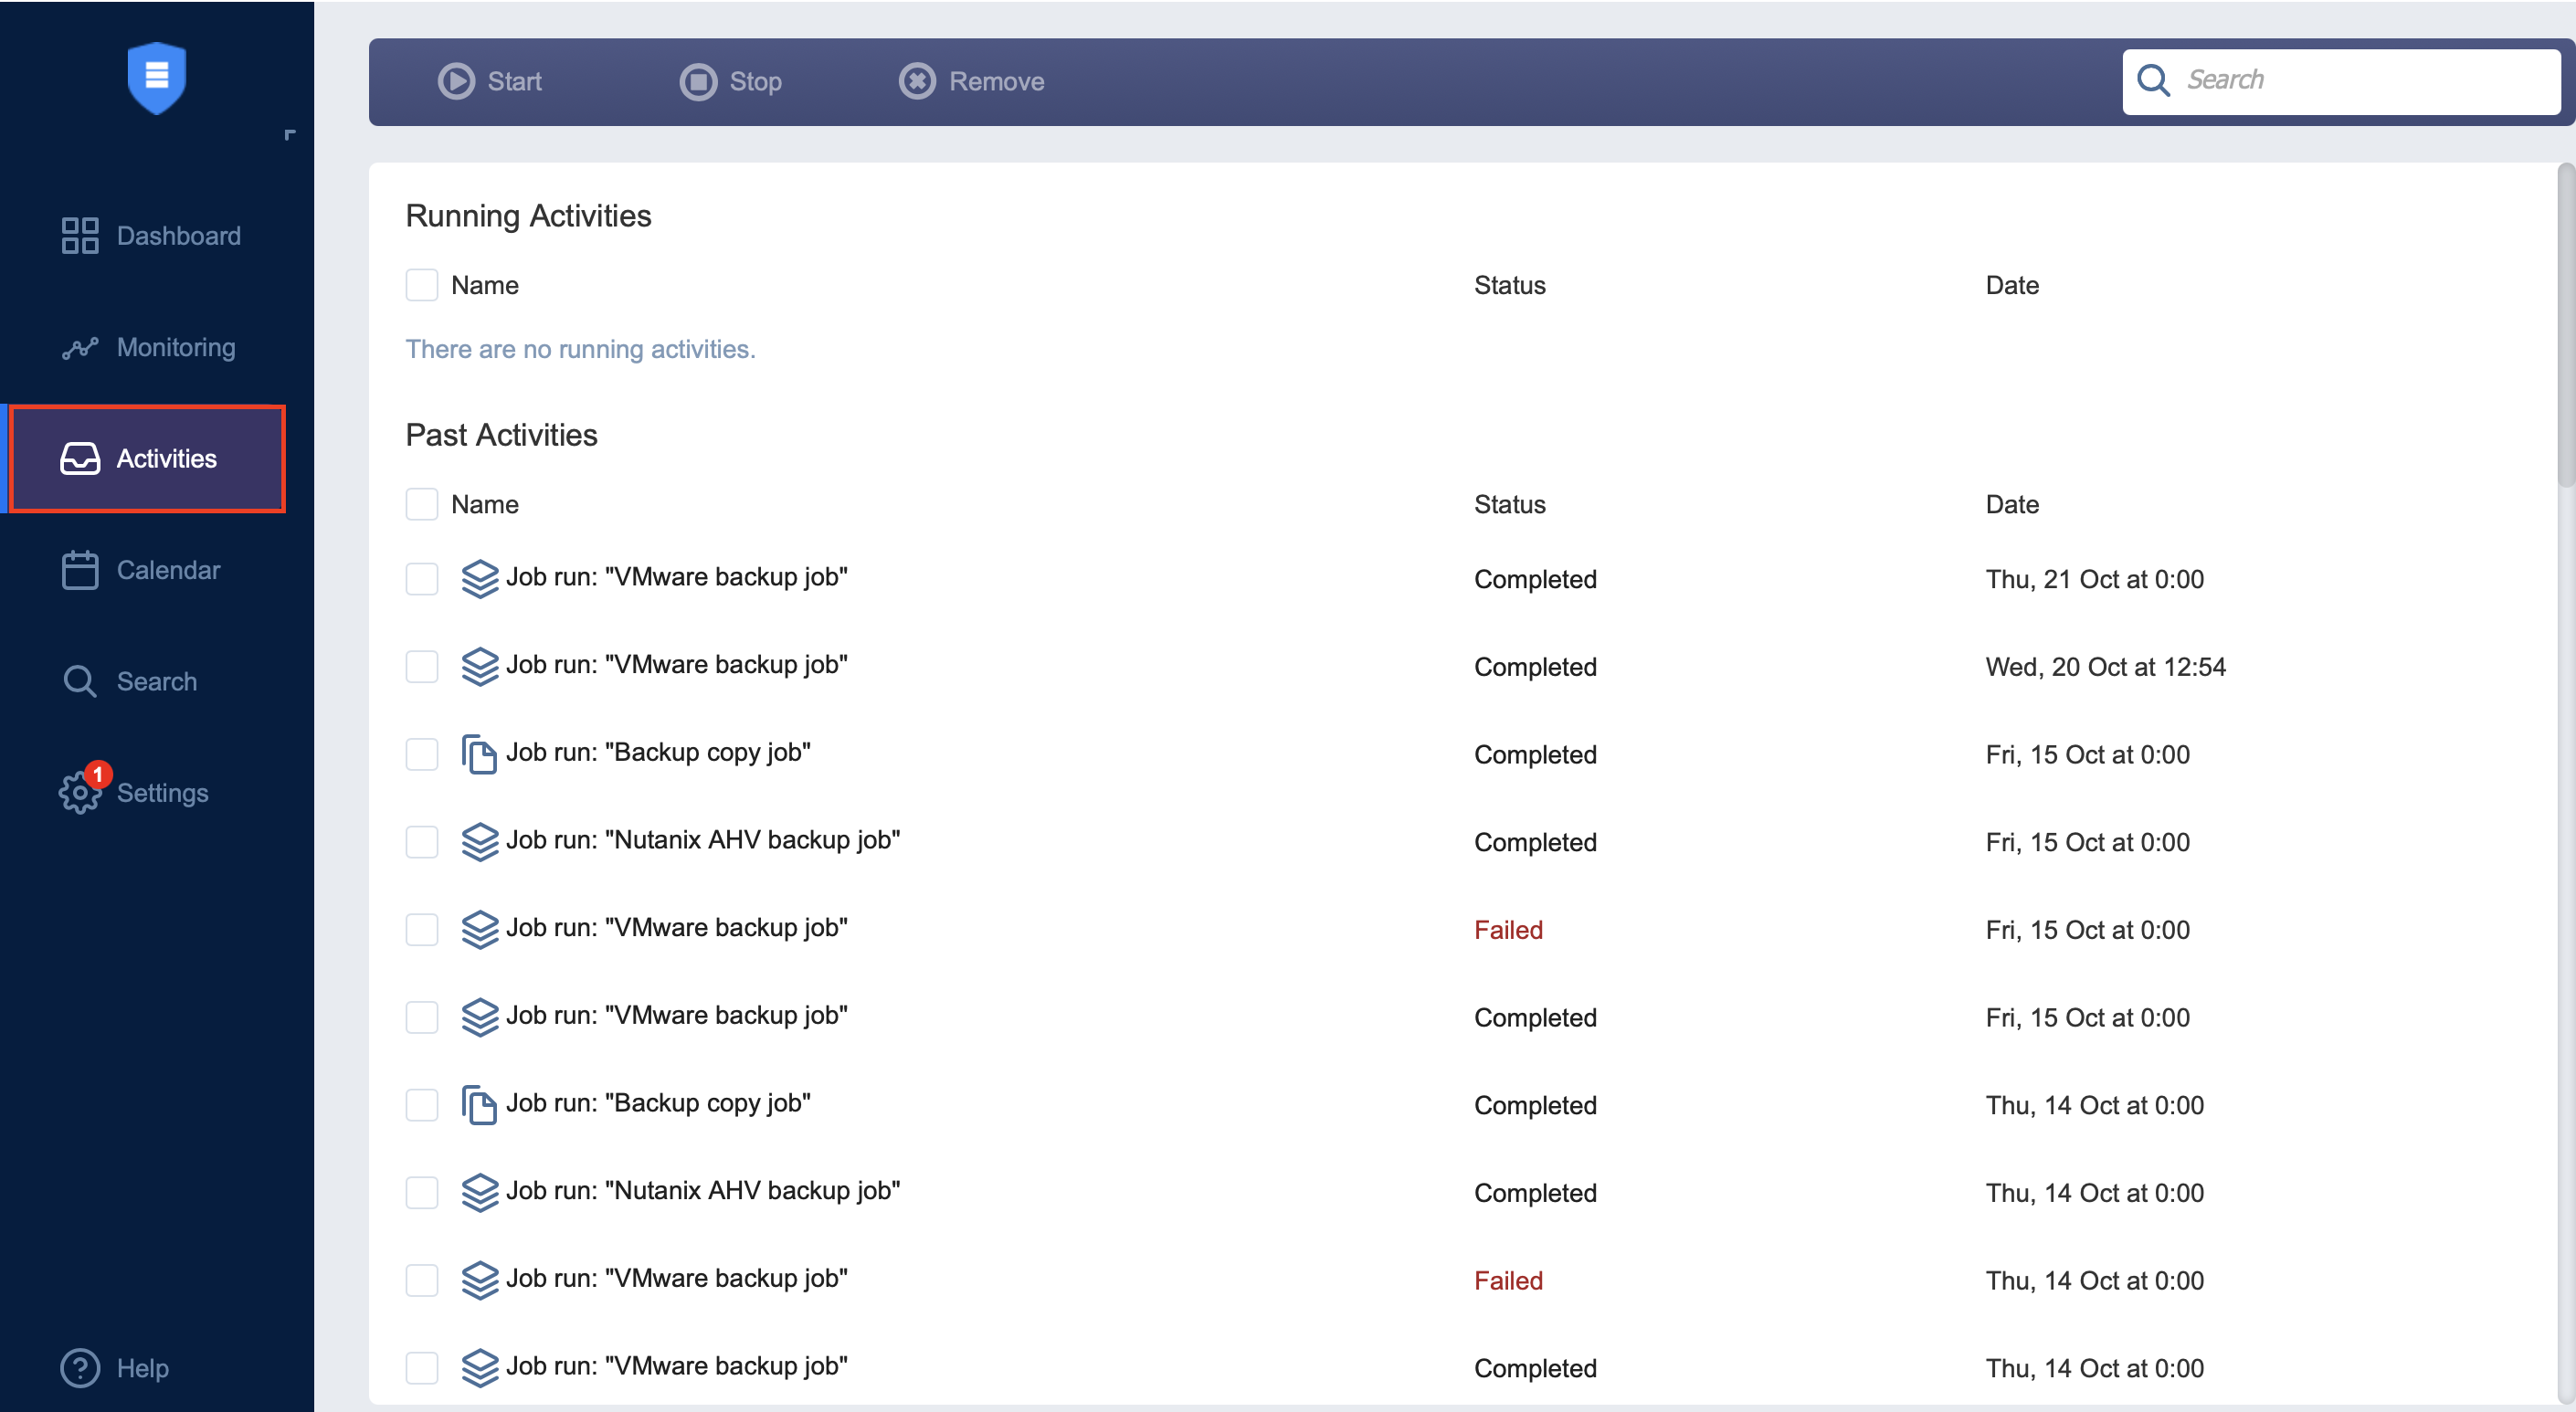Click the layers icon of Thu, 21 Oct VMware job

coord(480,579)
